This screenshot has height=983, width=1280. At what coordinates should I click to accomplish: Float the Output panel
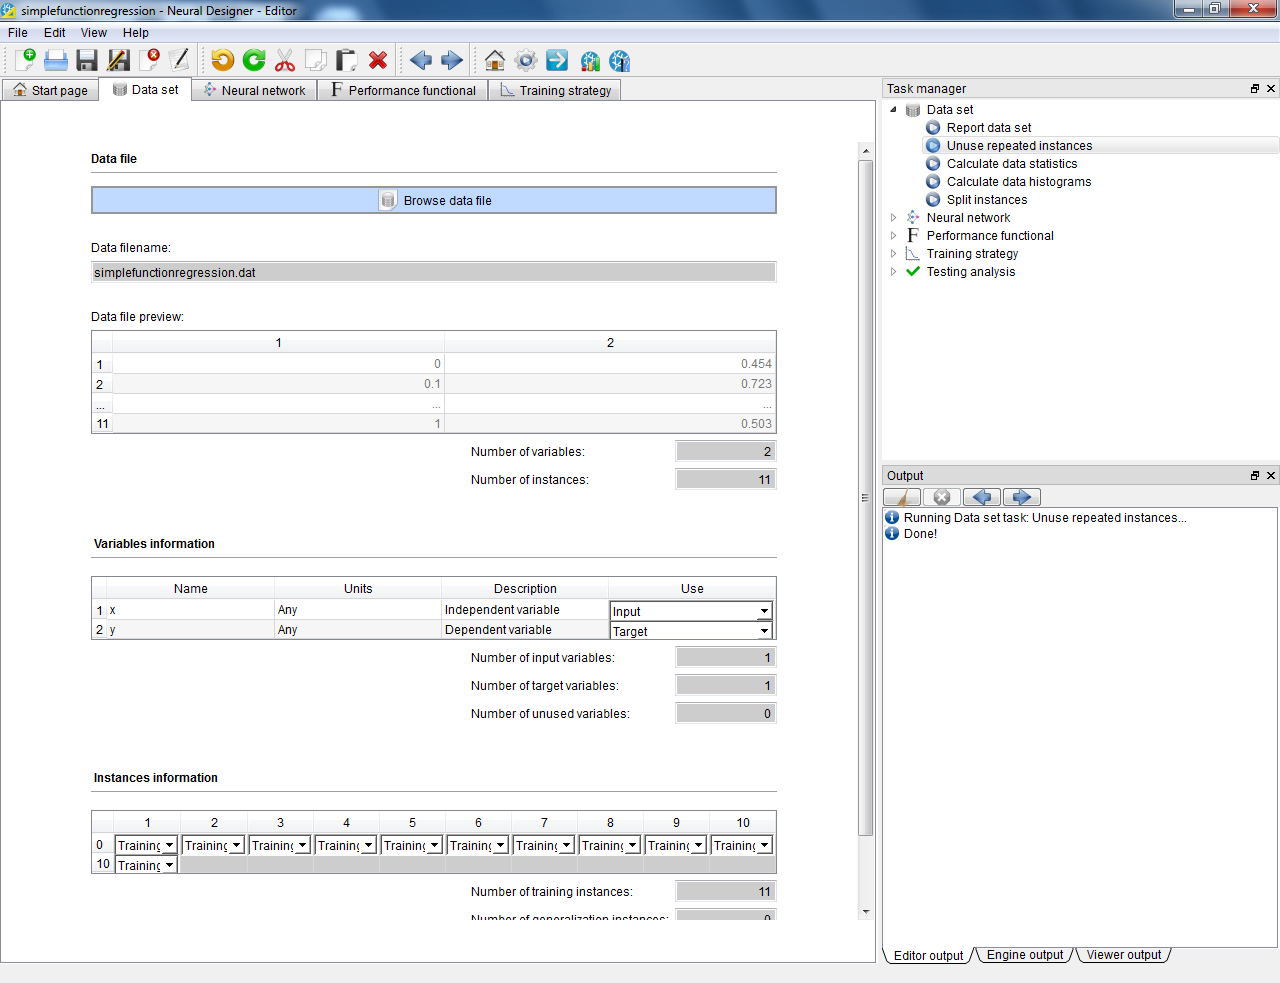pyautogui.click(x=1255, y=476)
